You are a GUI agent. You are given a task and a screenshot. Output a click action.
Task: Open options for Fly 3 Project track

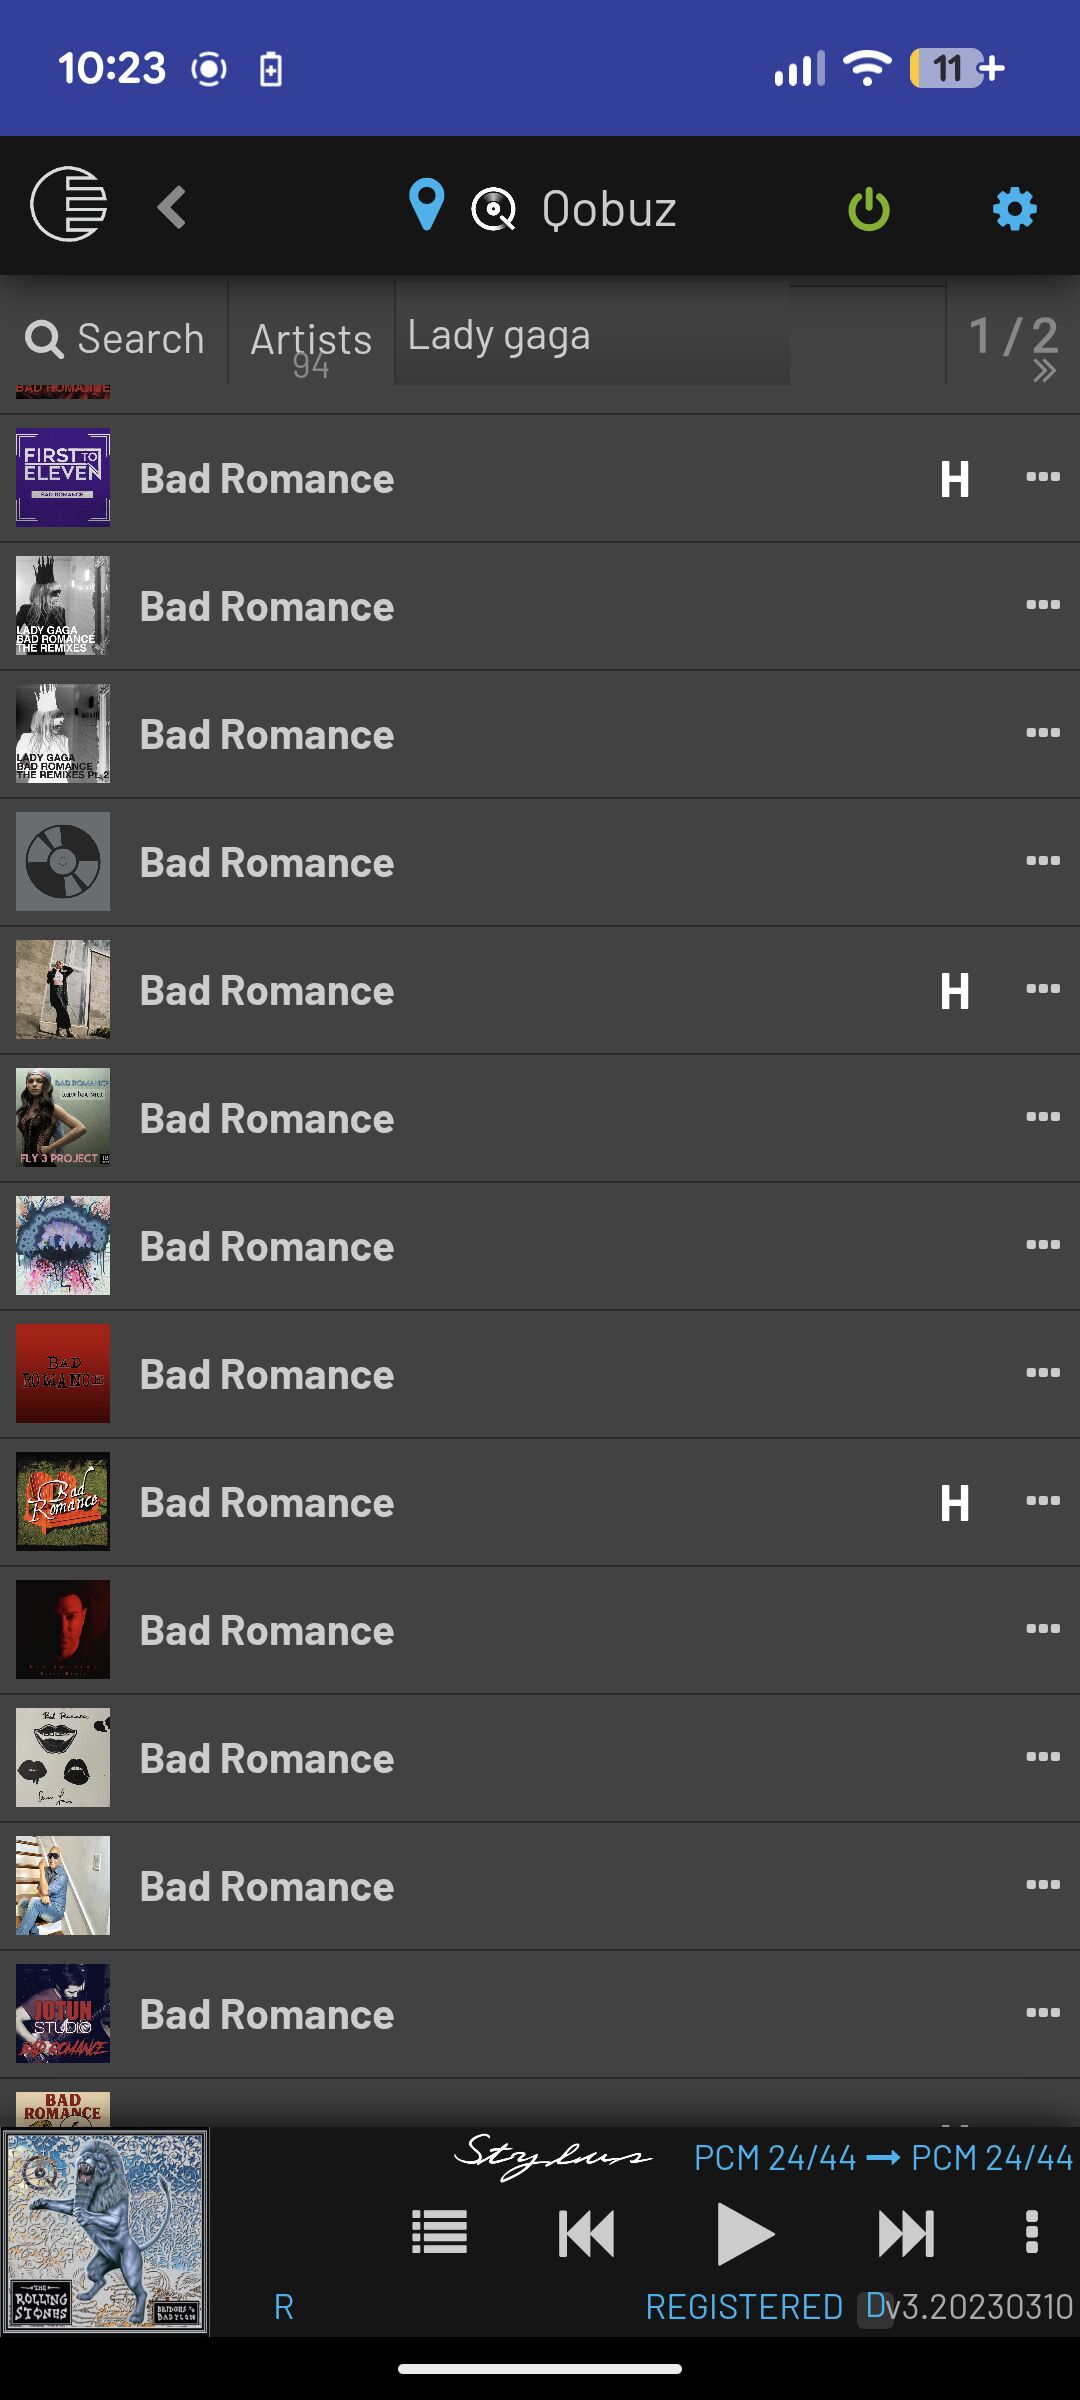pyautogui.click(x=1042, y=1117)
